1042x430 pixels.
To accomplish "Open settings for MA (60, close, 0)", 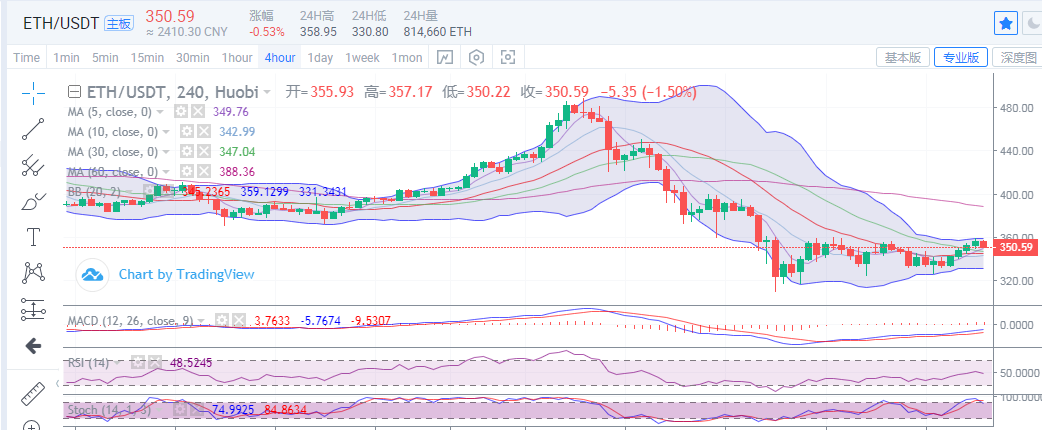I will pyautogui.click(x=186, y=172).
